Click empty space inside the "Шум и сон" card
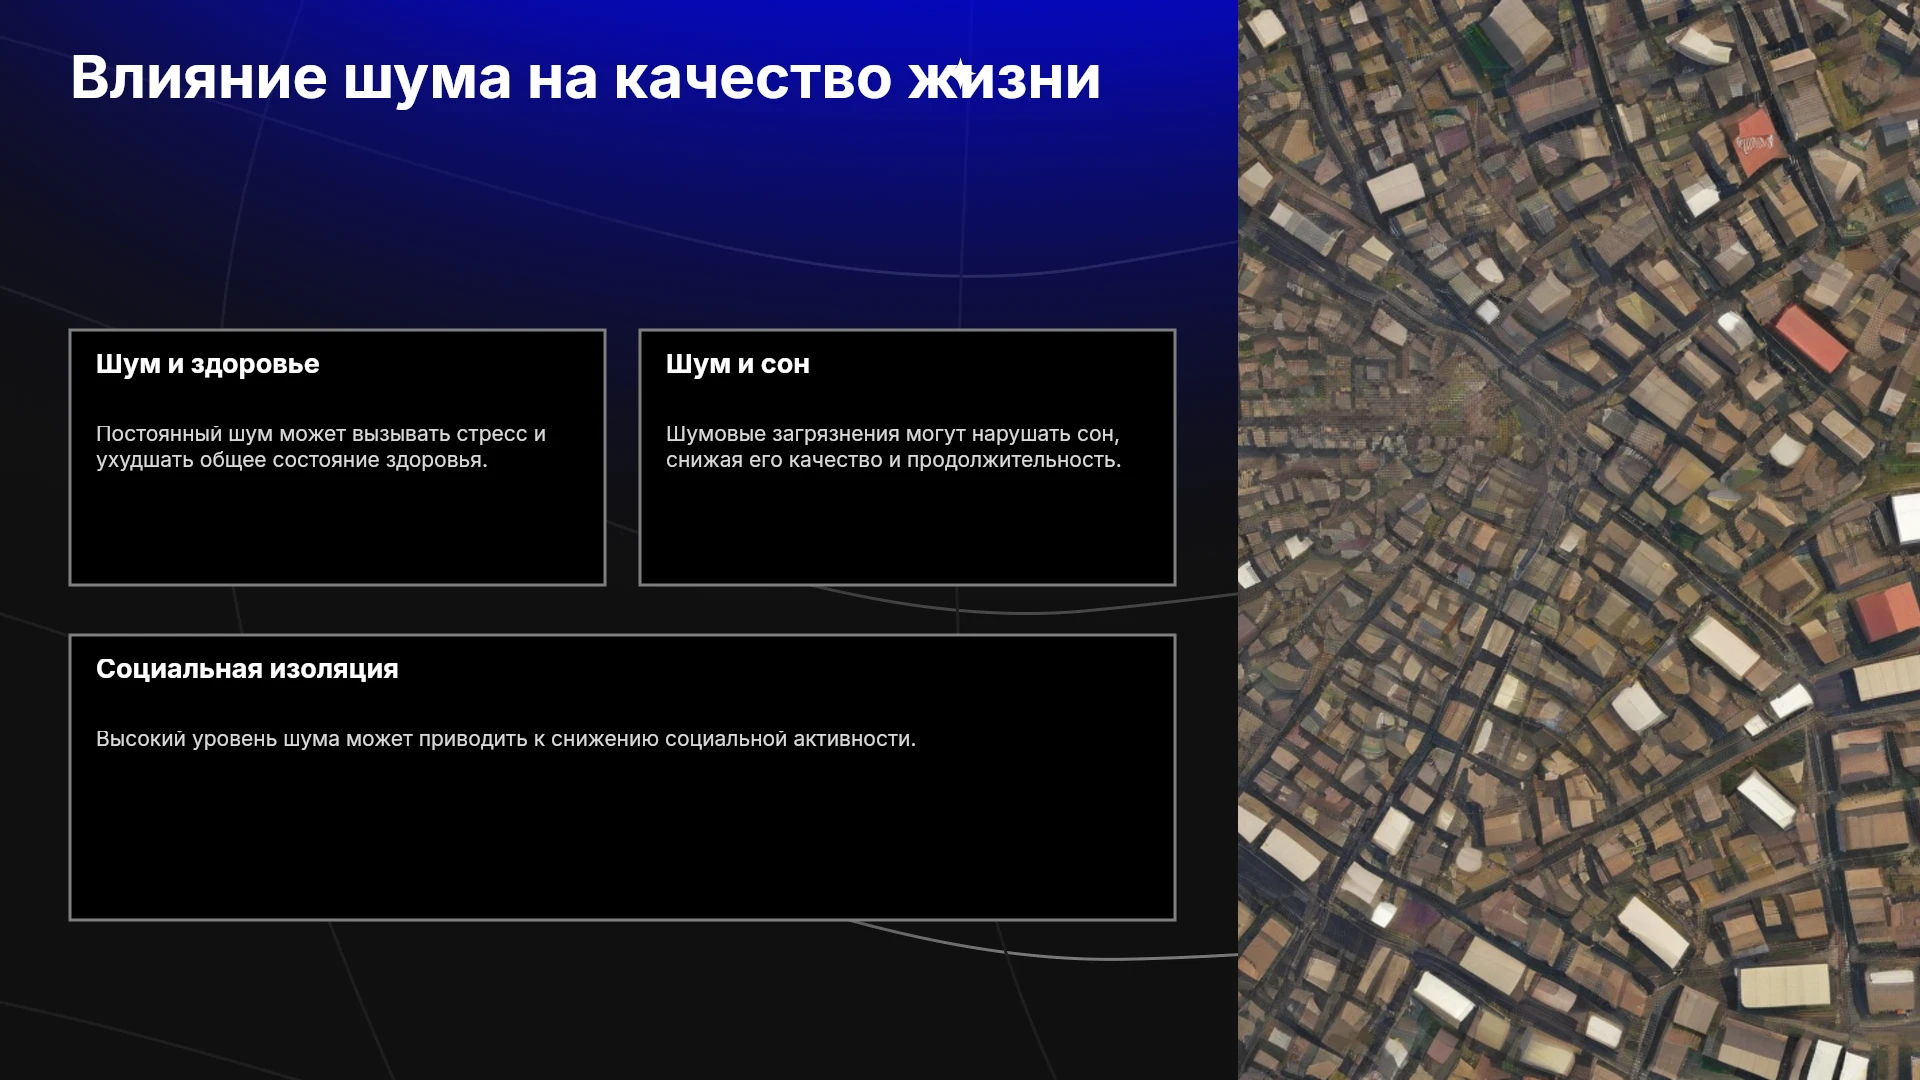 [907, 530]
